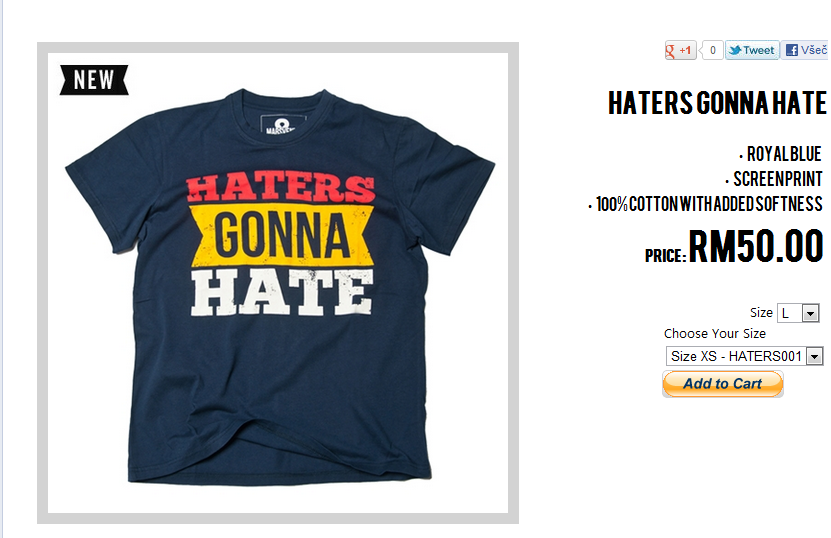The image size is (831, 538).
Task: Click the red HATERS print on shirt
Action: [x=280, y=189]
